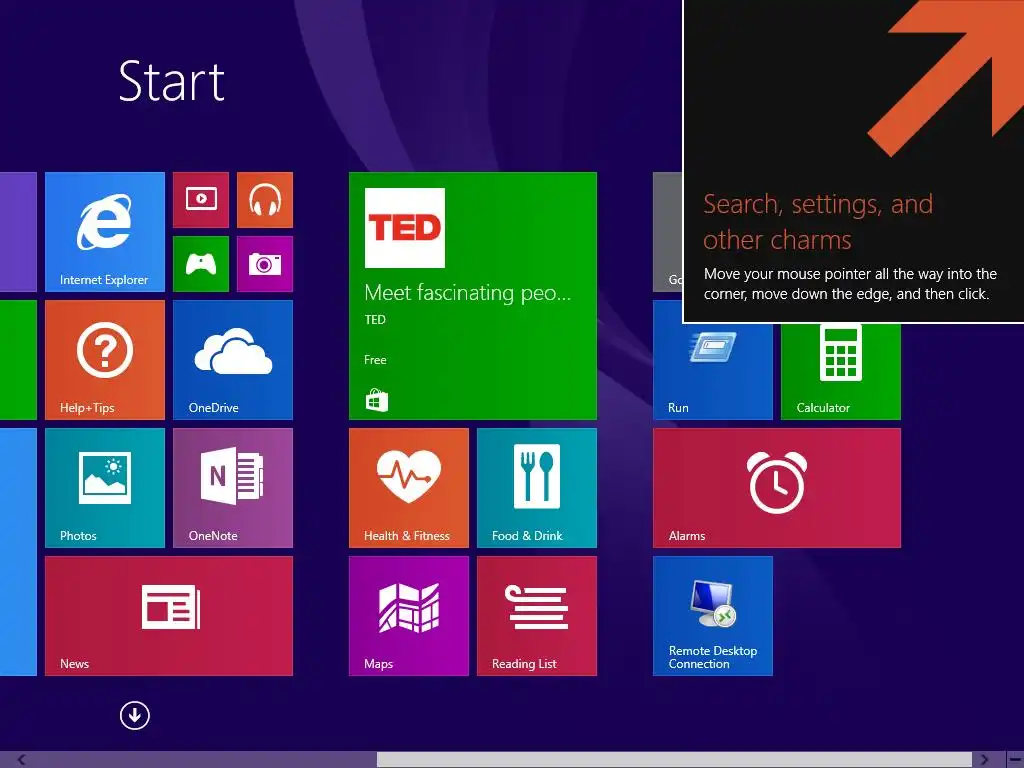Click the minus zoom button in bottom corner
The width and height of the screenshot is (1024, 768).
point(1015,760)
